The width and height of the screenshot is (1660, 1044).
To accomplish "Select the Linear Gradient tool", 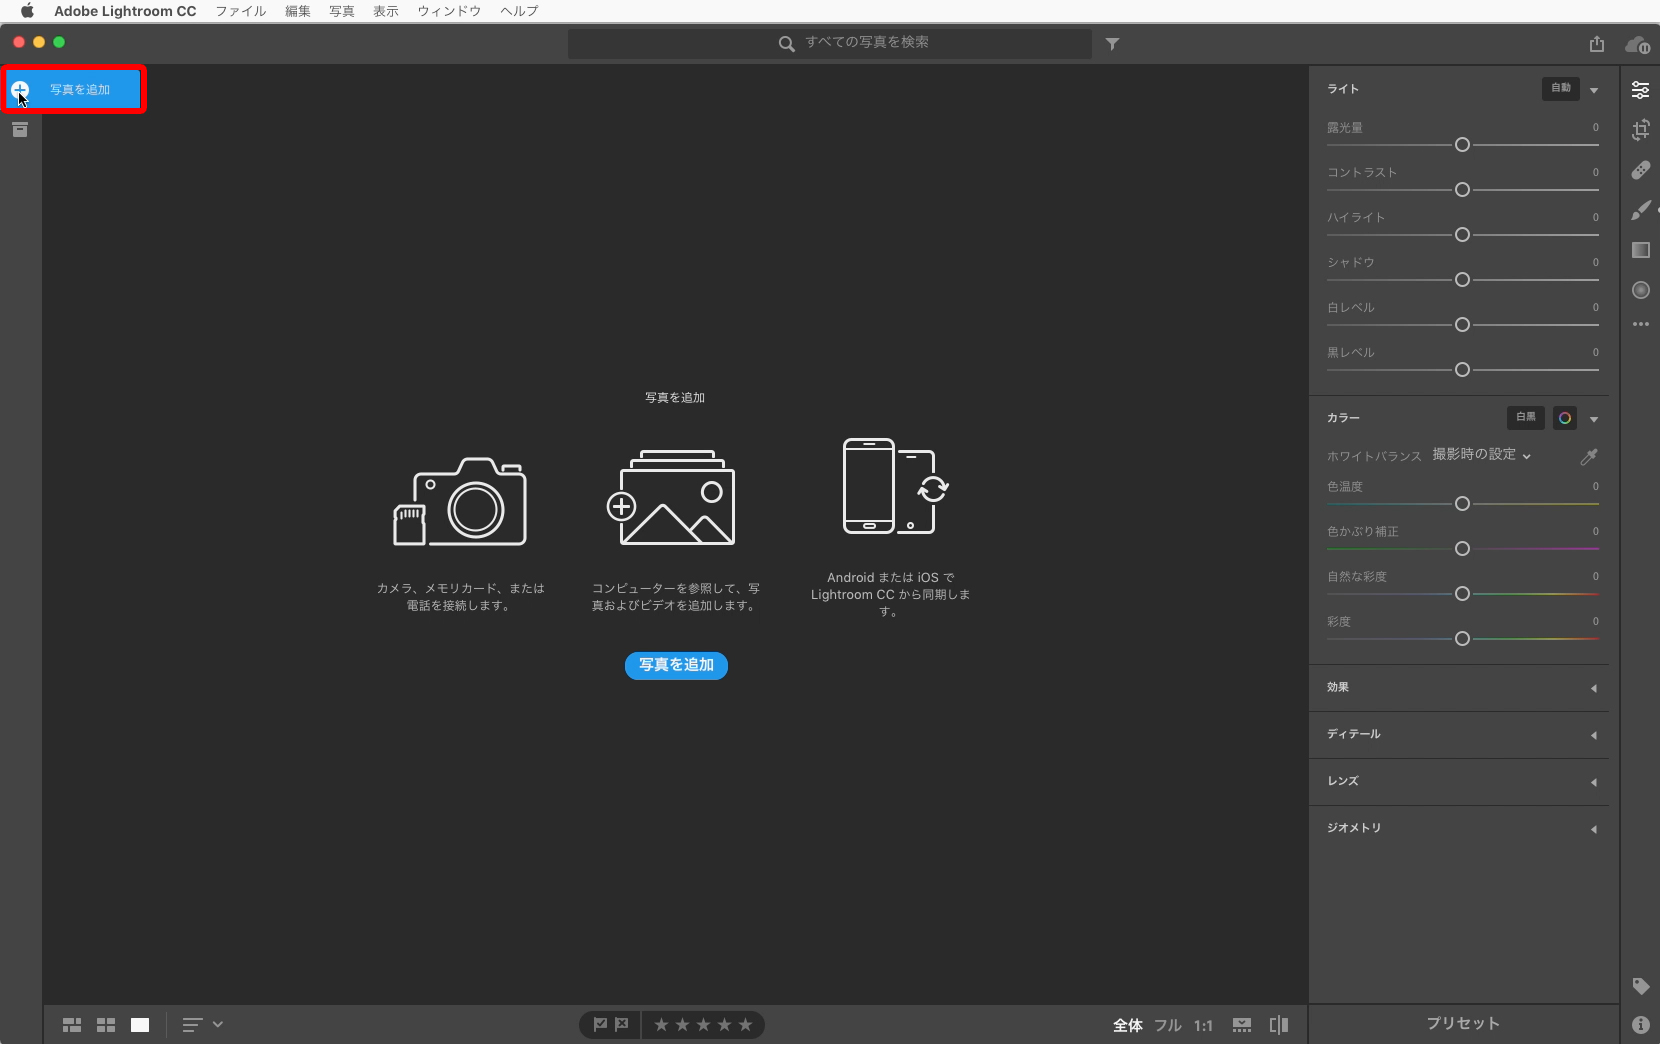I will coord(1641,250).
